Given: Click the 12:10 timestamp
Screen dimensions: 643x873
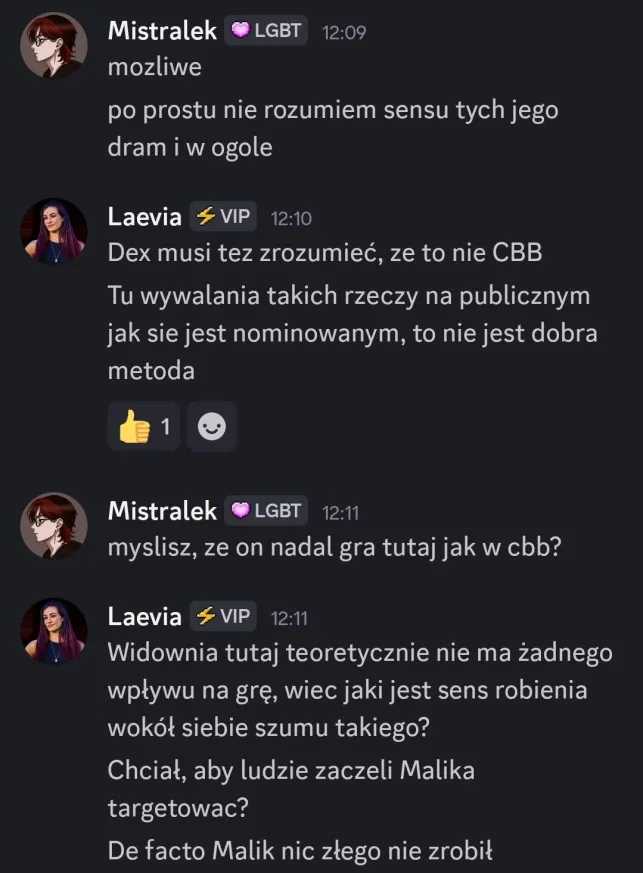Looking at the screenshot, I should [x=292, y=218].
